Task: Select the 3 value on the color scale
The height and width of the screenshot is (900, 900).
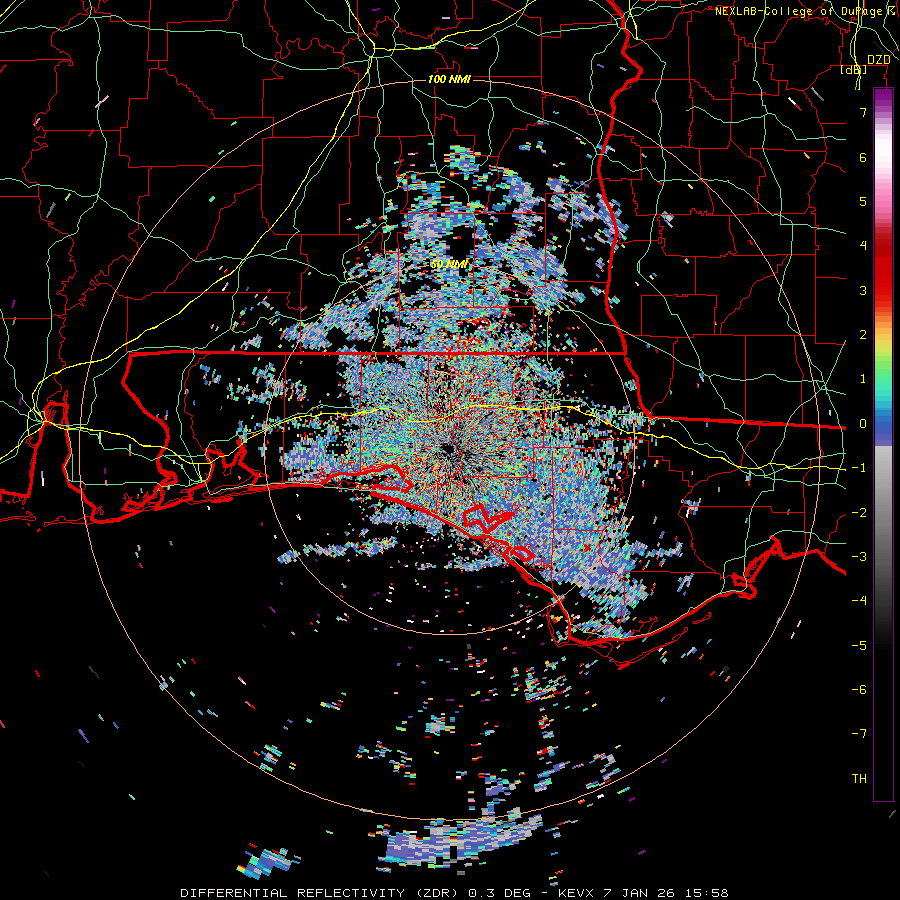Action: click(863, 290)
